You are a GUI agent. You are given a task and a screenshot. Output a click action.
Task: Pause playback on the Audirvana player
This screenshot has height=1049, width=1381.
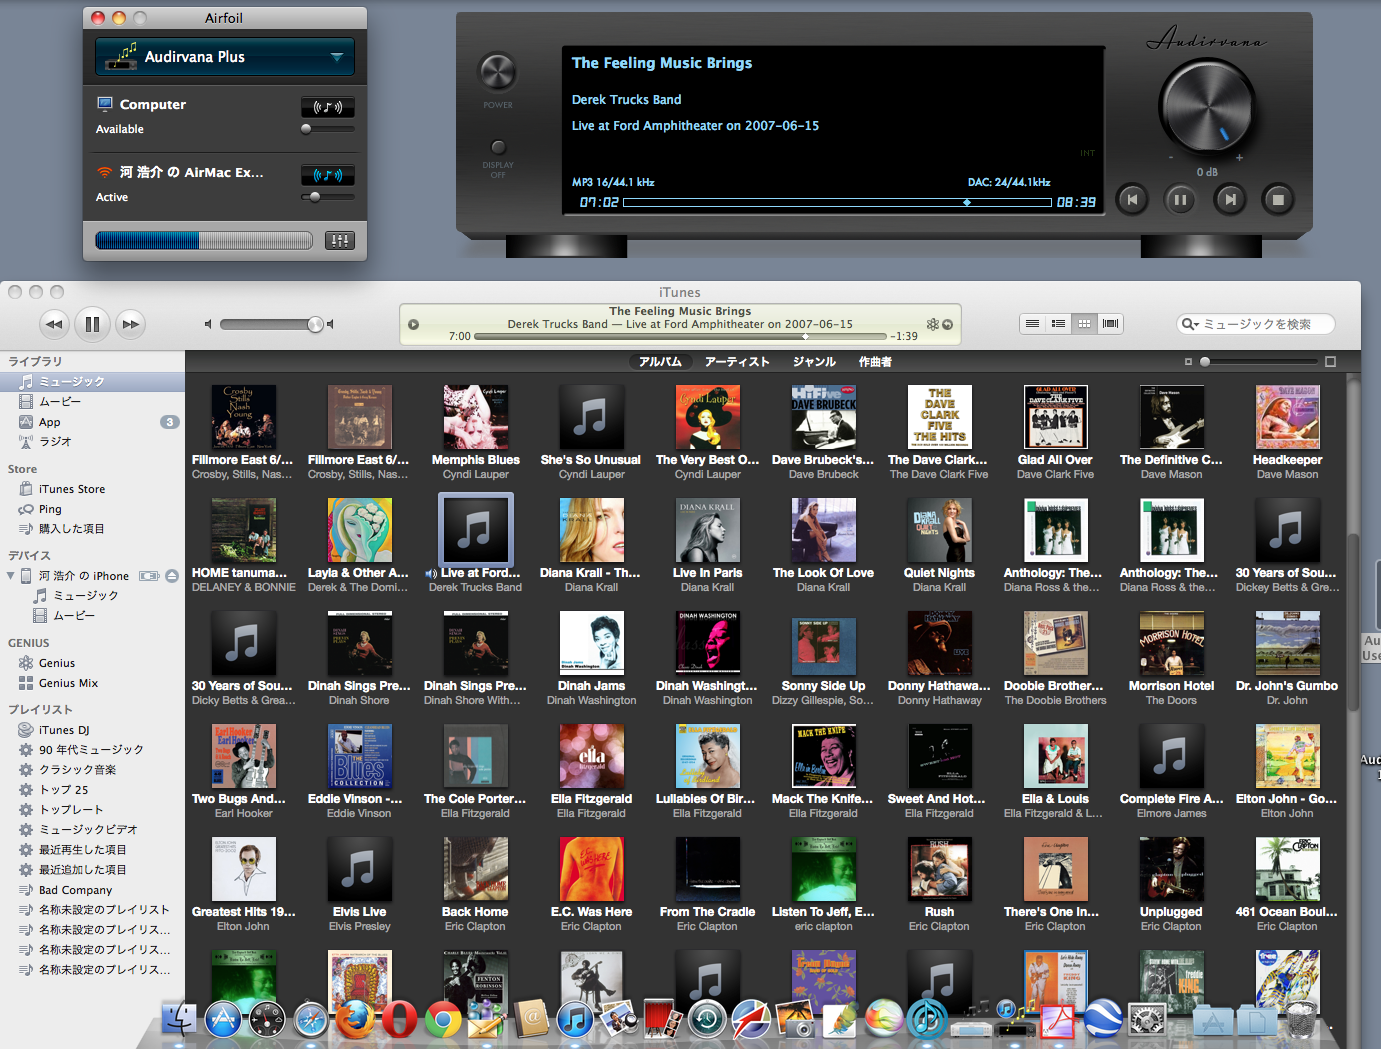1180,200
